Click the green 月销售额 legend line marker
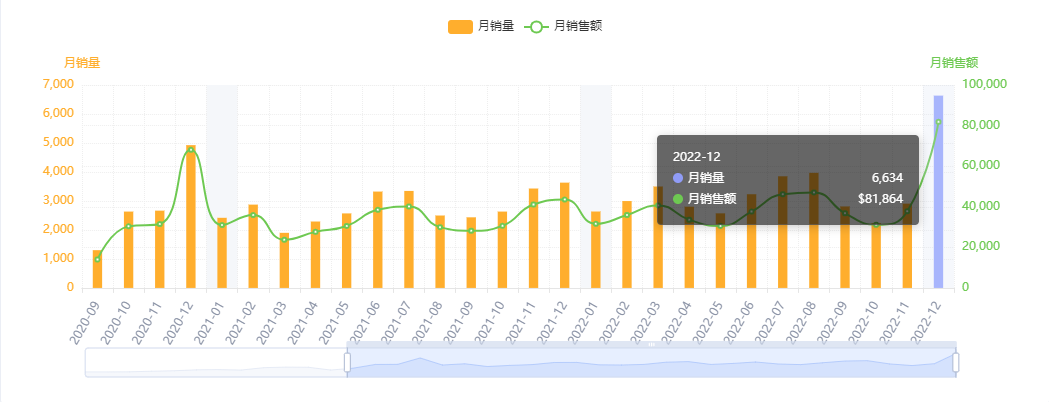 click(x=537, y=27)
